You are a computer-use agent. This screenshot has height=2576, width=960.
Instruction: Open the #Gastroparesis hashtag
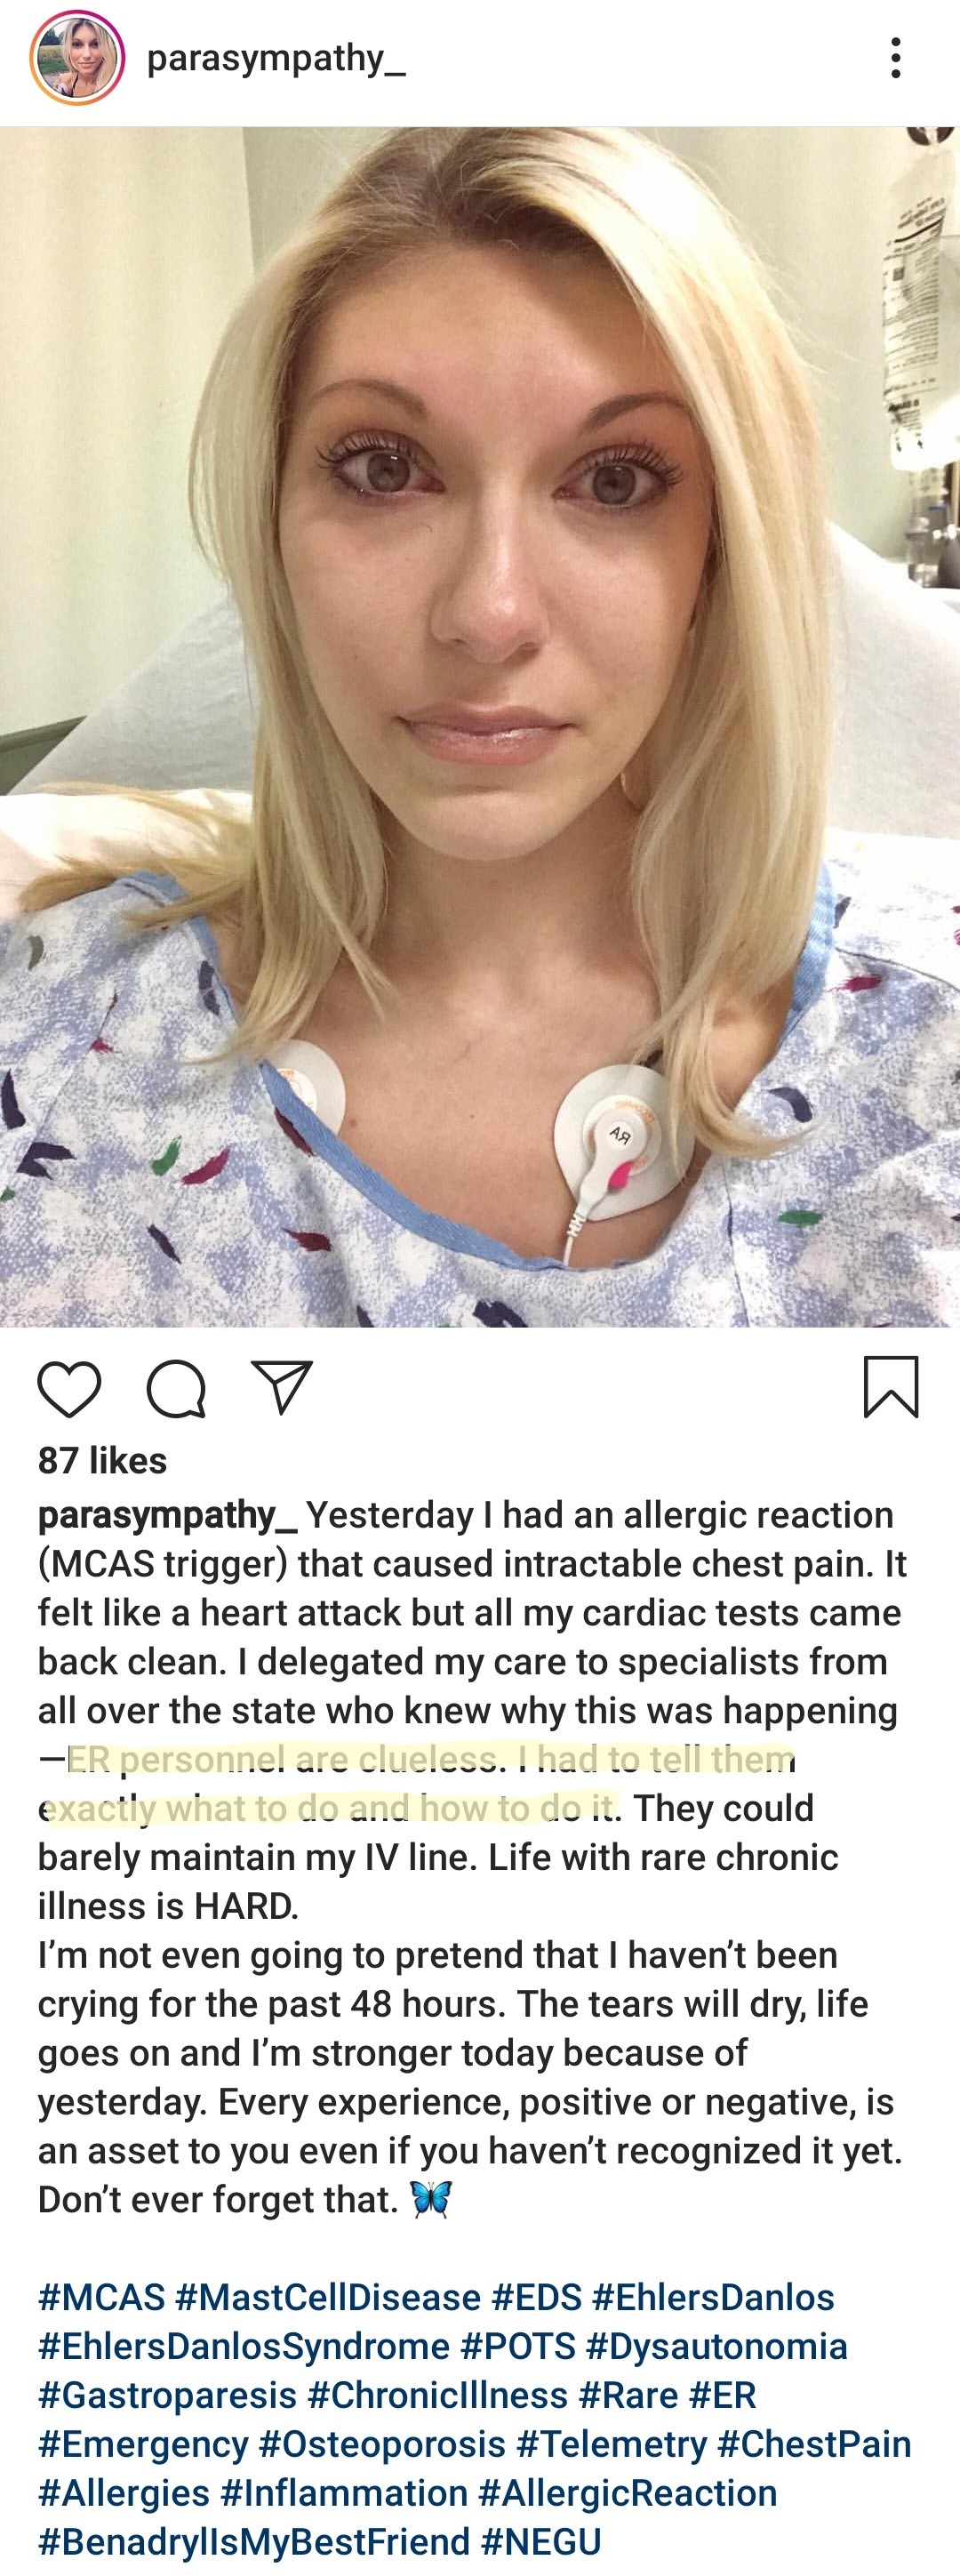tap(168, 2396)
